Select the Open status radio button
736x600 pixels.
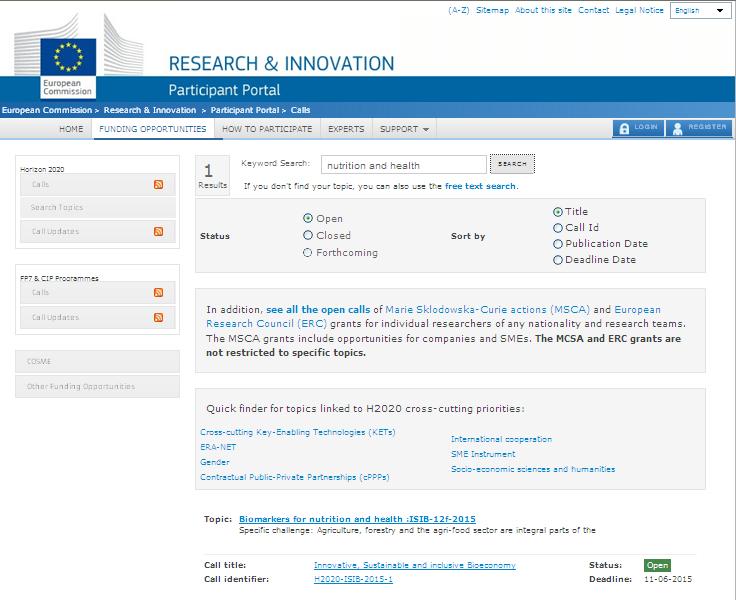(308, 218)
